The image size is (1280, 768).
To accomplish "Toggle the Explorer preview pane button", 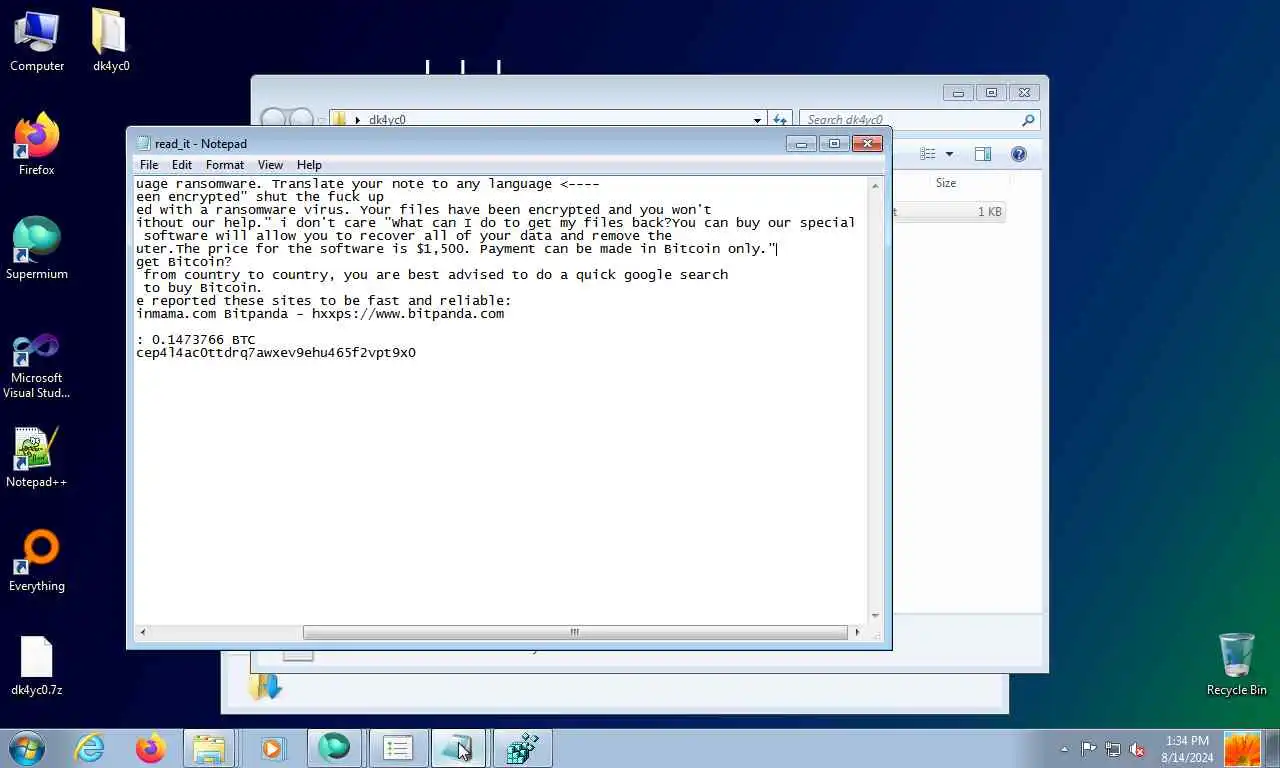I will (x=983, y=154).
